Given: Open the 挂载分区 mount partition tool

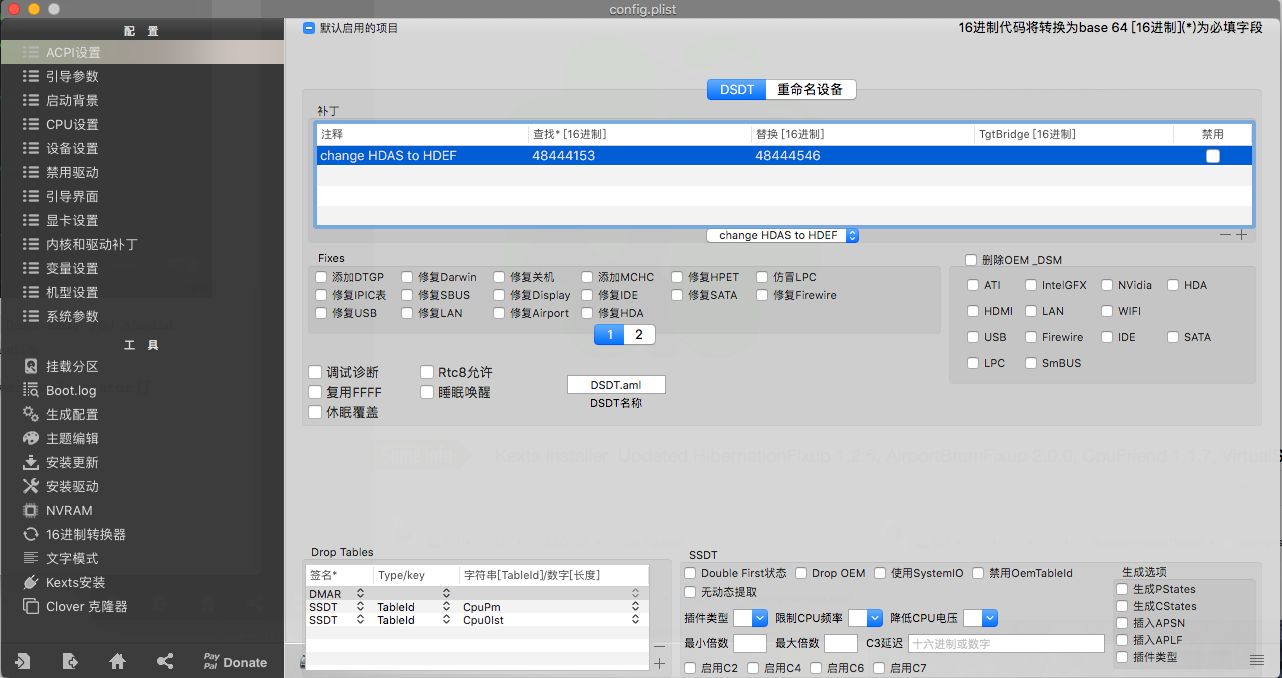Looking at the screenshot, I should coord(72,366).
